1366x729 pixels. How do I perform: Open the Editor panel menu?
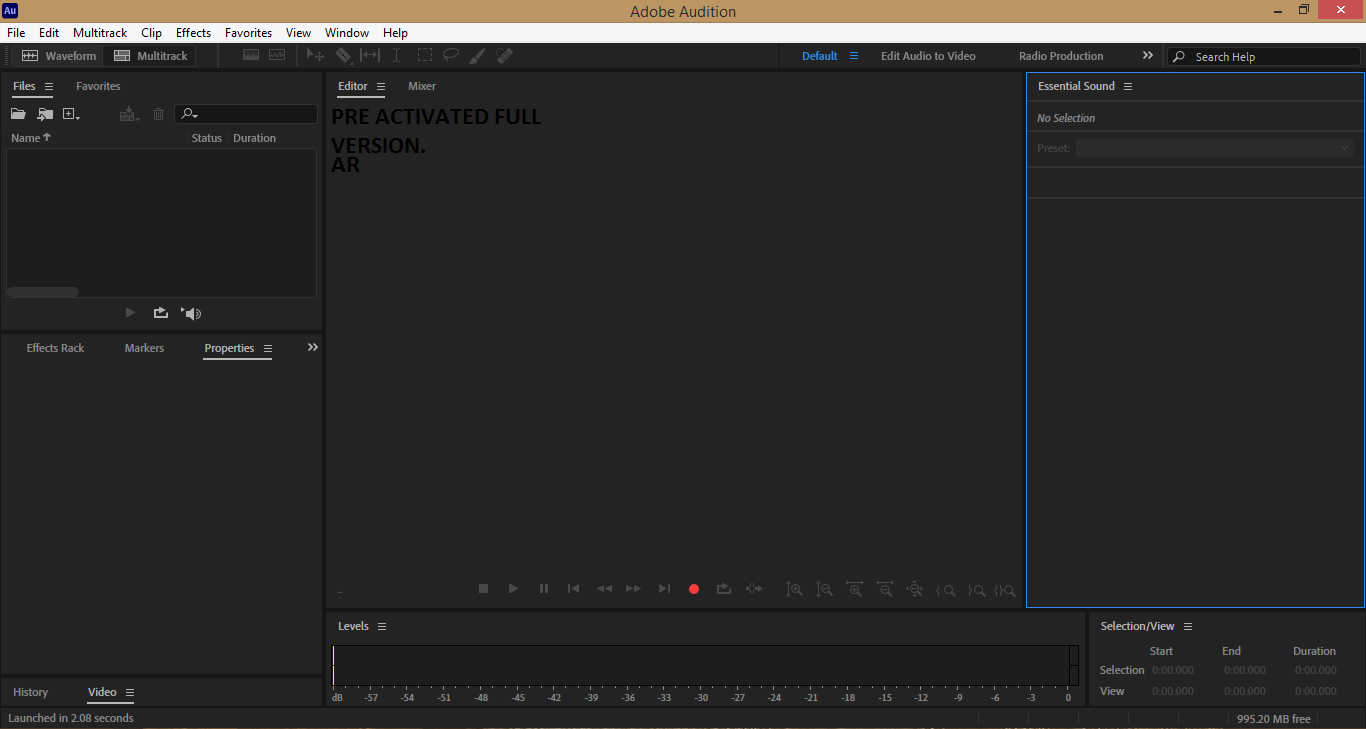(x=380, y=87)
